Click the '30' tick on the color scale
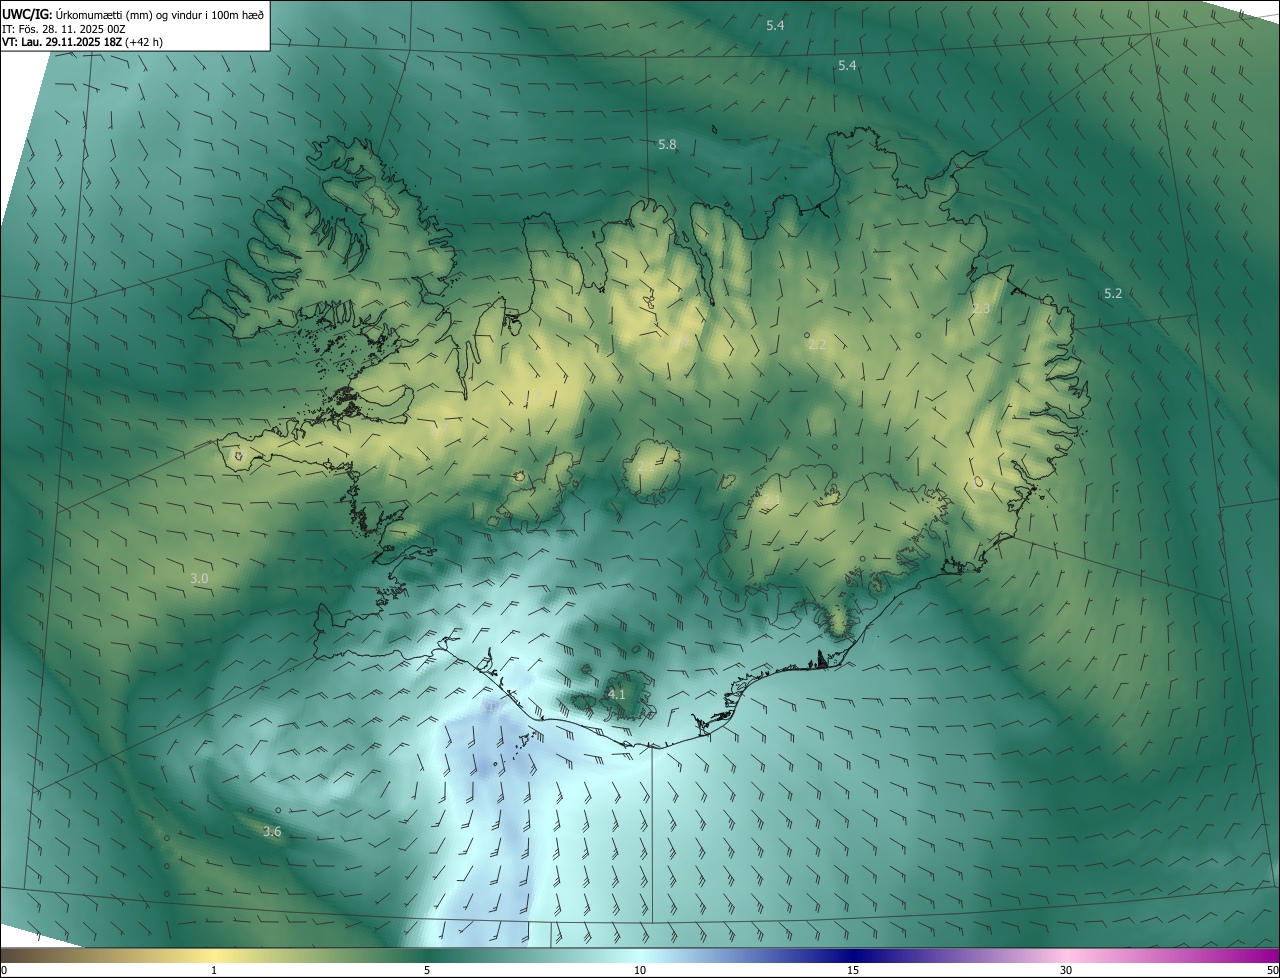Screen dimensions: 1280x978 click(x=1066, y=971)
